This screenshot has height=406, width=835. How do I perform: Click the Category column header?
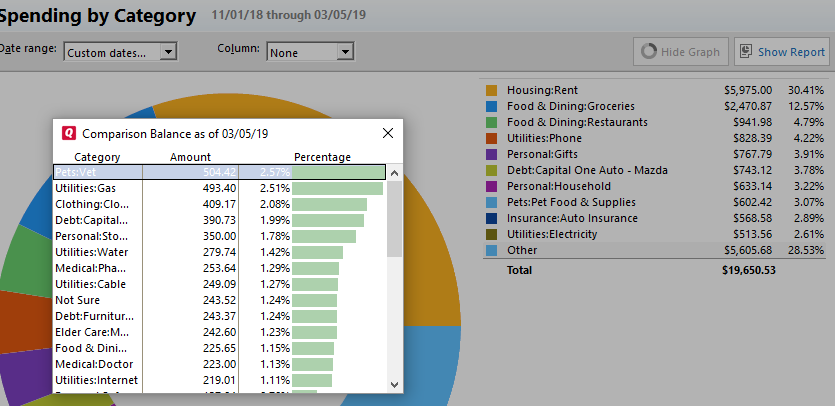97,157
